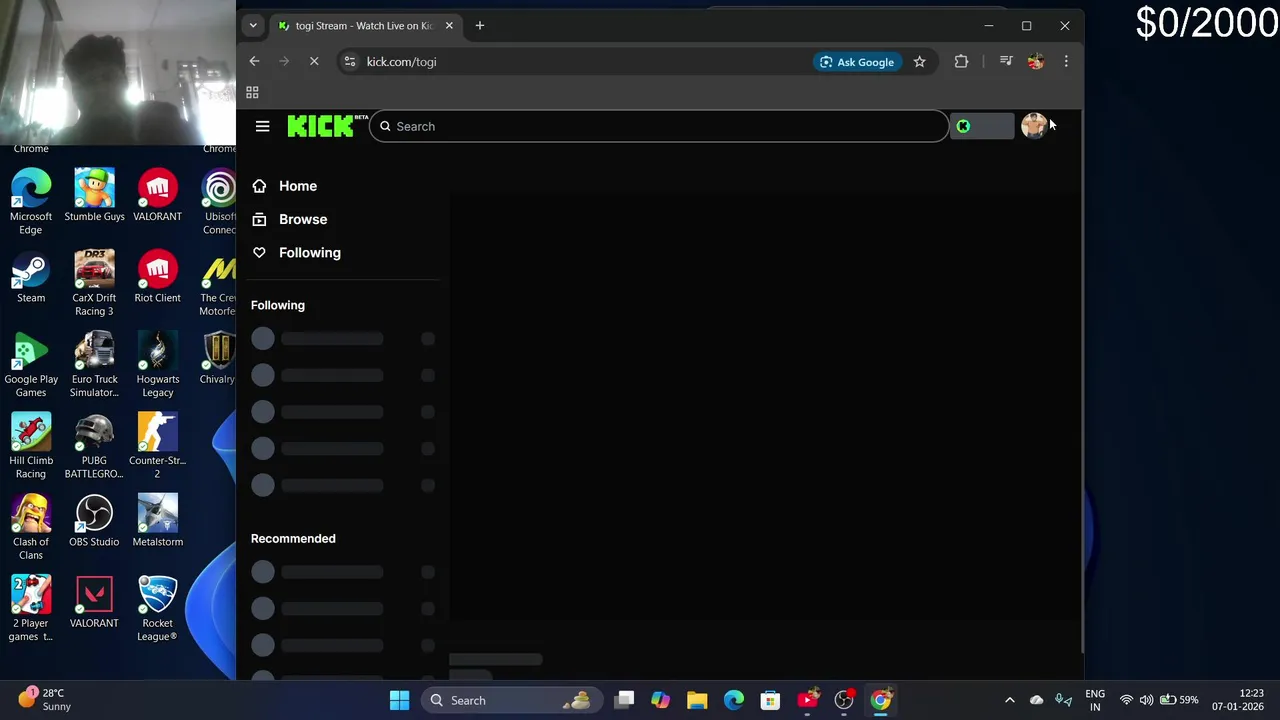Click the Kick search field
The height and width of the screenshot is (720, 1280).
(658, 126)
